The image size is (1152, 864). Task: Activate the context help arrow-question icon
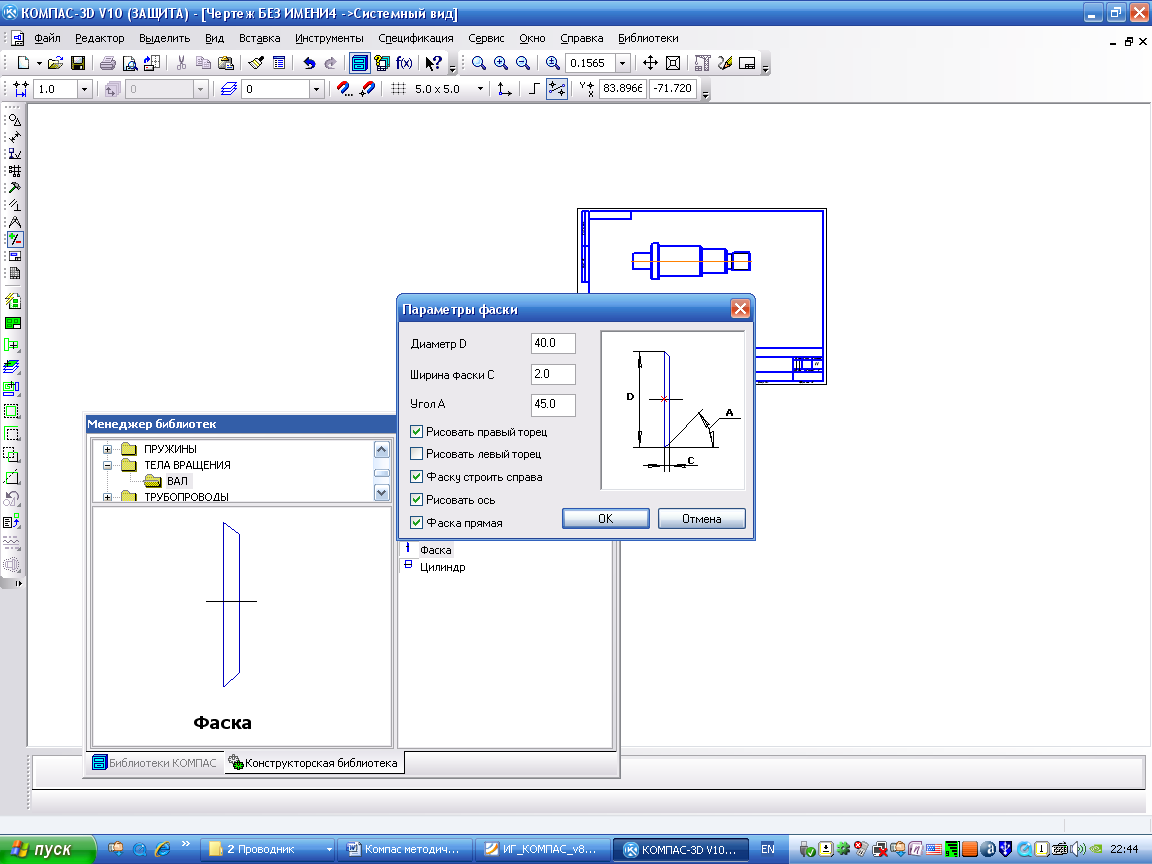433,63
